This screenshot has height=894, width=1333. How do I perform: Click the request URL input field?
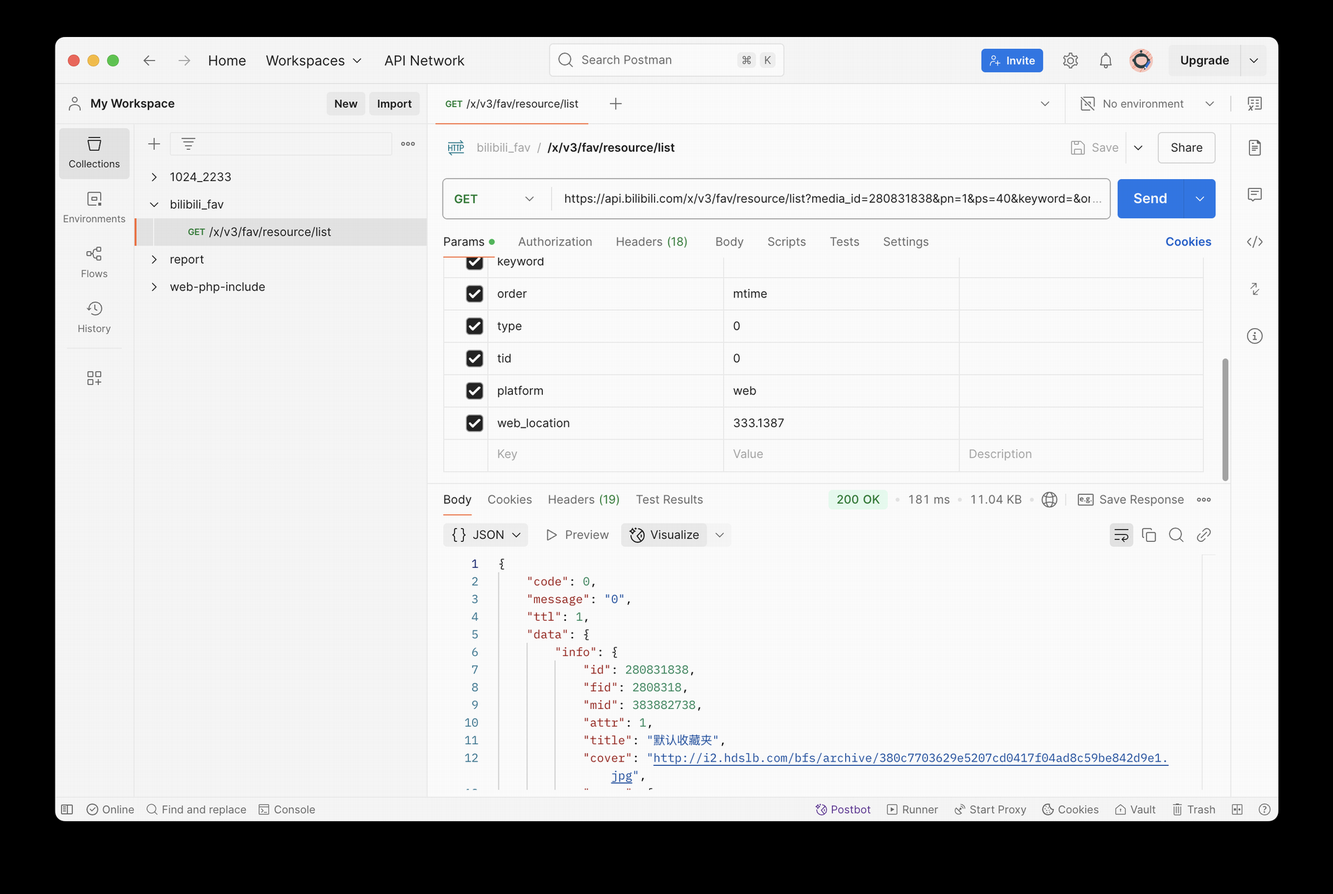(831, 198)
